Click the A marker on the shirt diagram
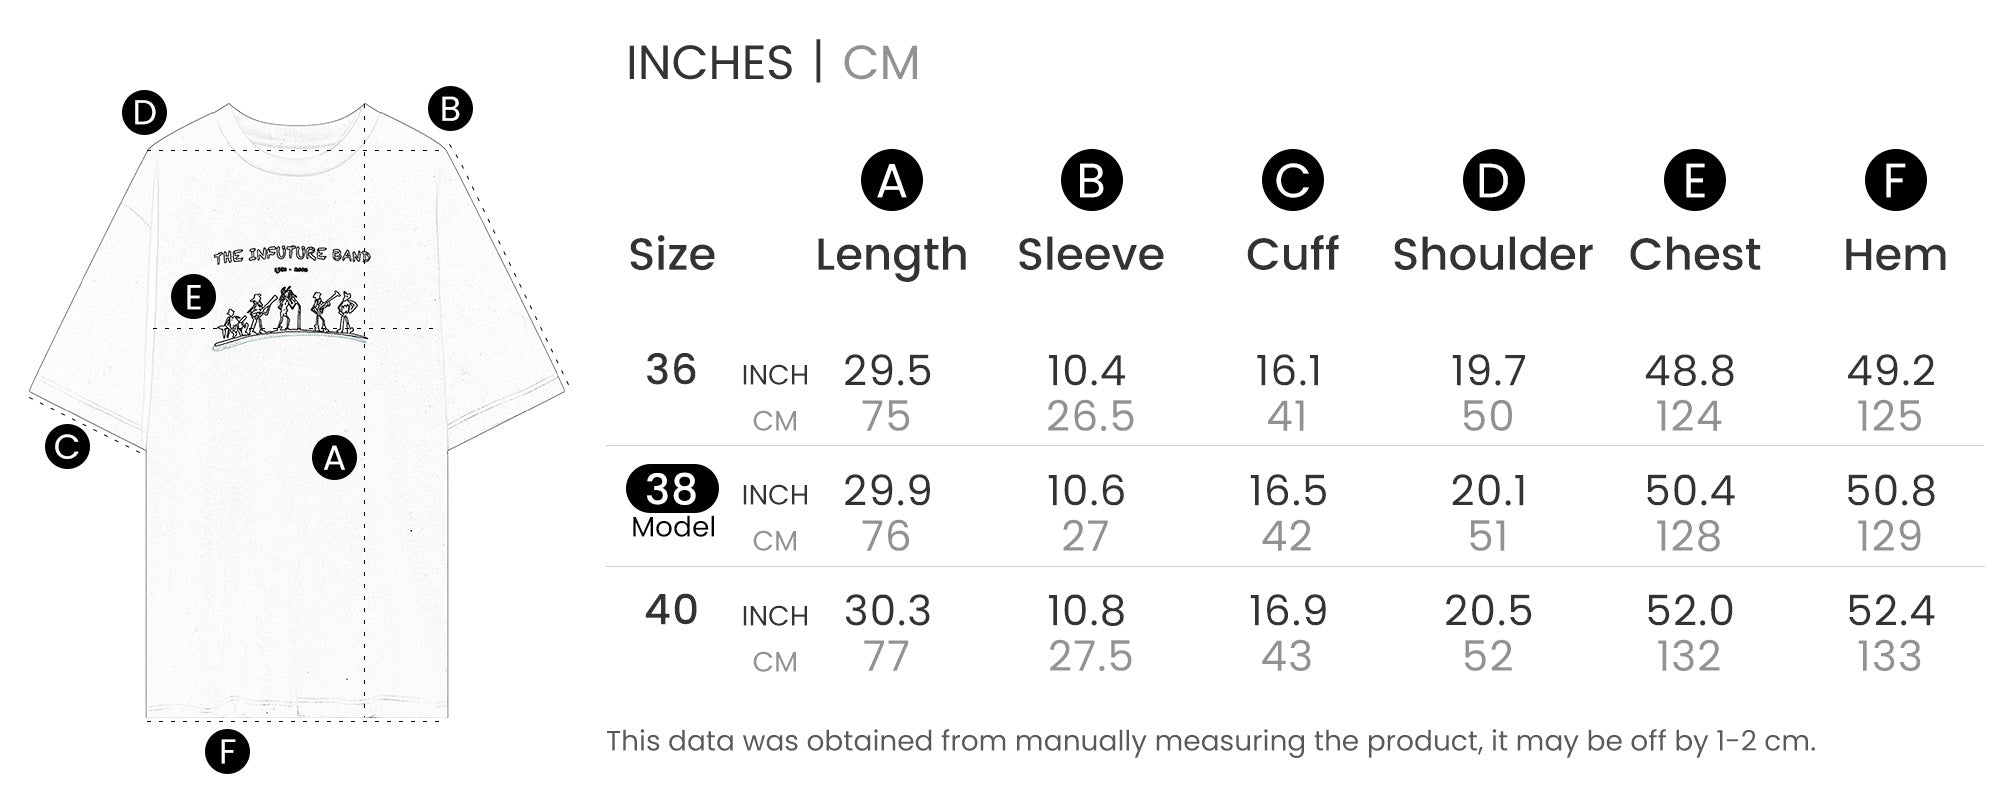Screen dimensions: 2000x806 [334, 458]
